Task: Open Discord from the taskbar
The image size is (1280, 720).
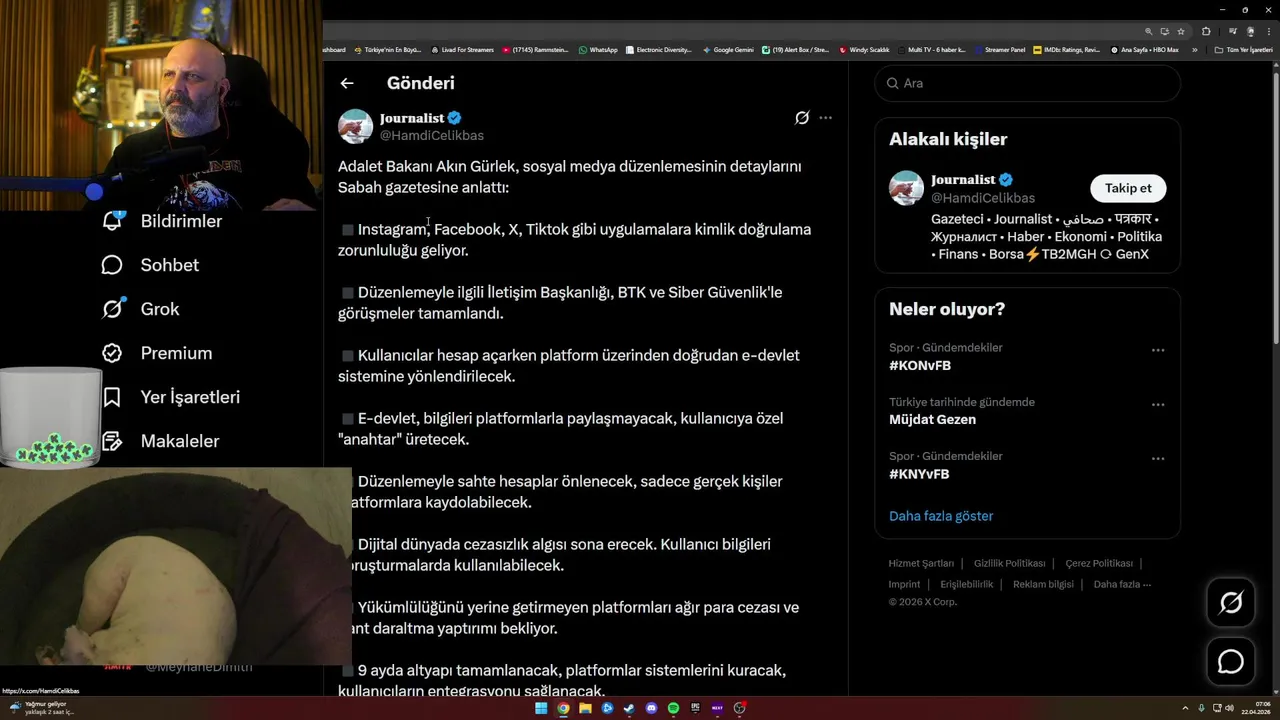Action: coord(651,708)
